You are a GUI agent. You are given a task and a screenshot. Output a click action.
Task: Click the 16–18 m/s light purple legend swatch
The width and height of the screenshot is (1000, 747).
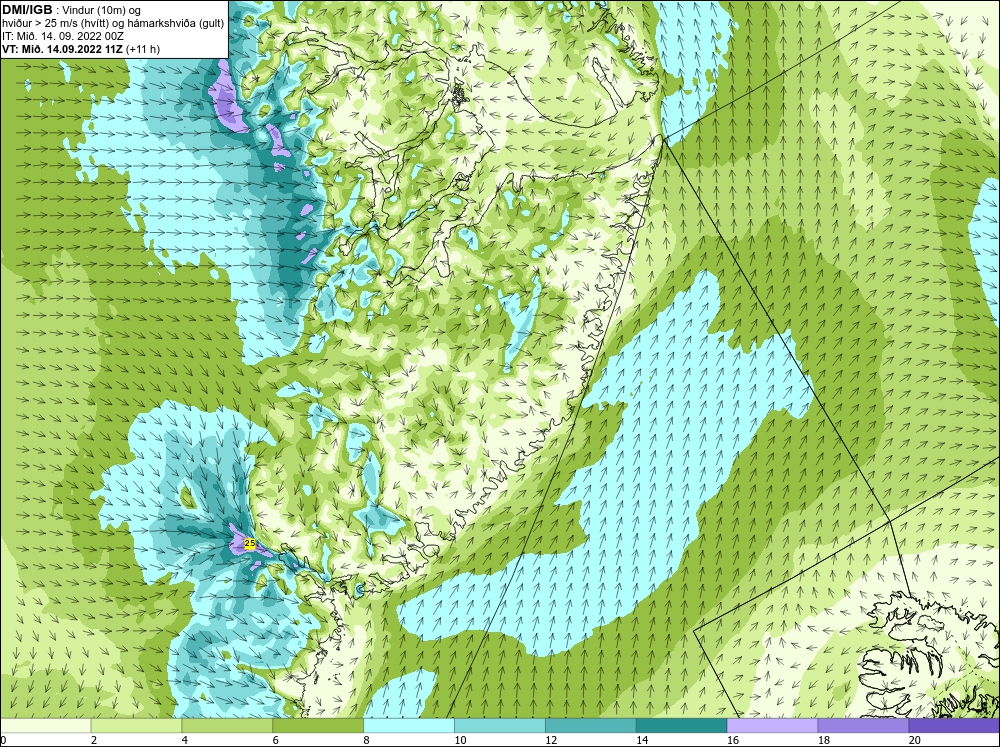point(772,725)
